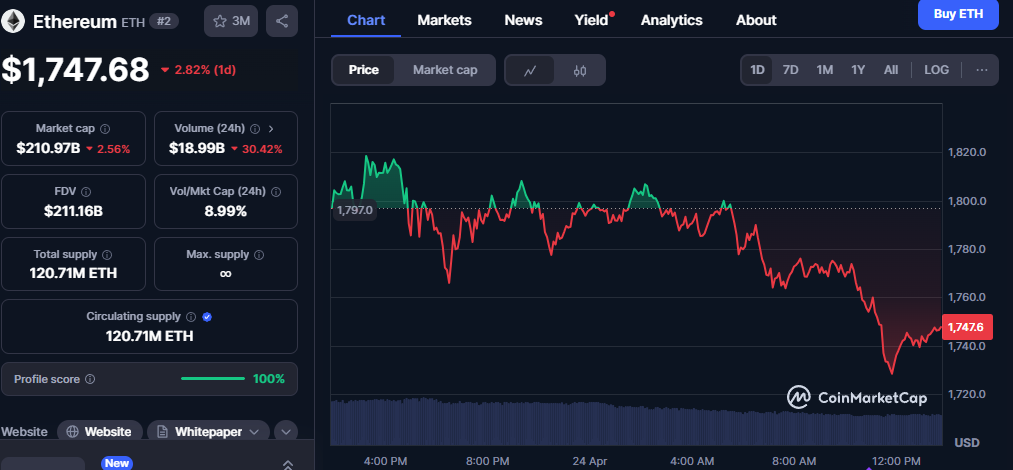Click the $210.97B market cap value
Image resolution: width=1013 pixels, height=470 pixels.
[48, 148]
